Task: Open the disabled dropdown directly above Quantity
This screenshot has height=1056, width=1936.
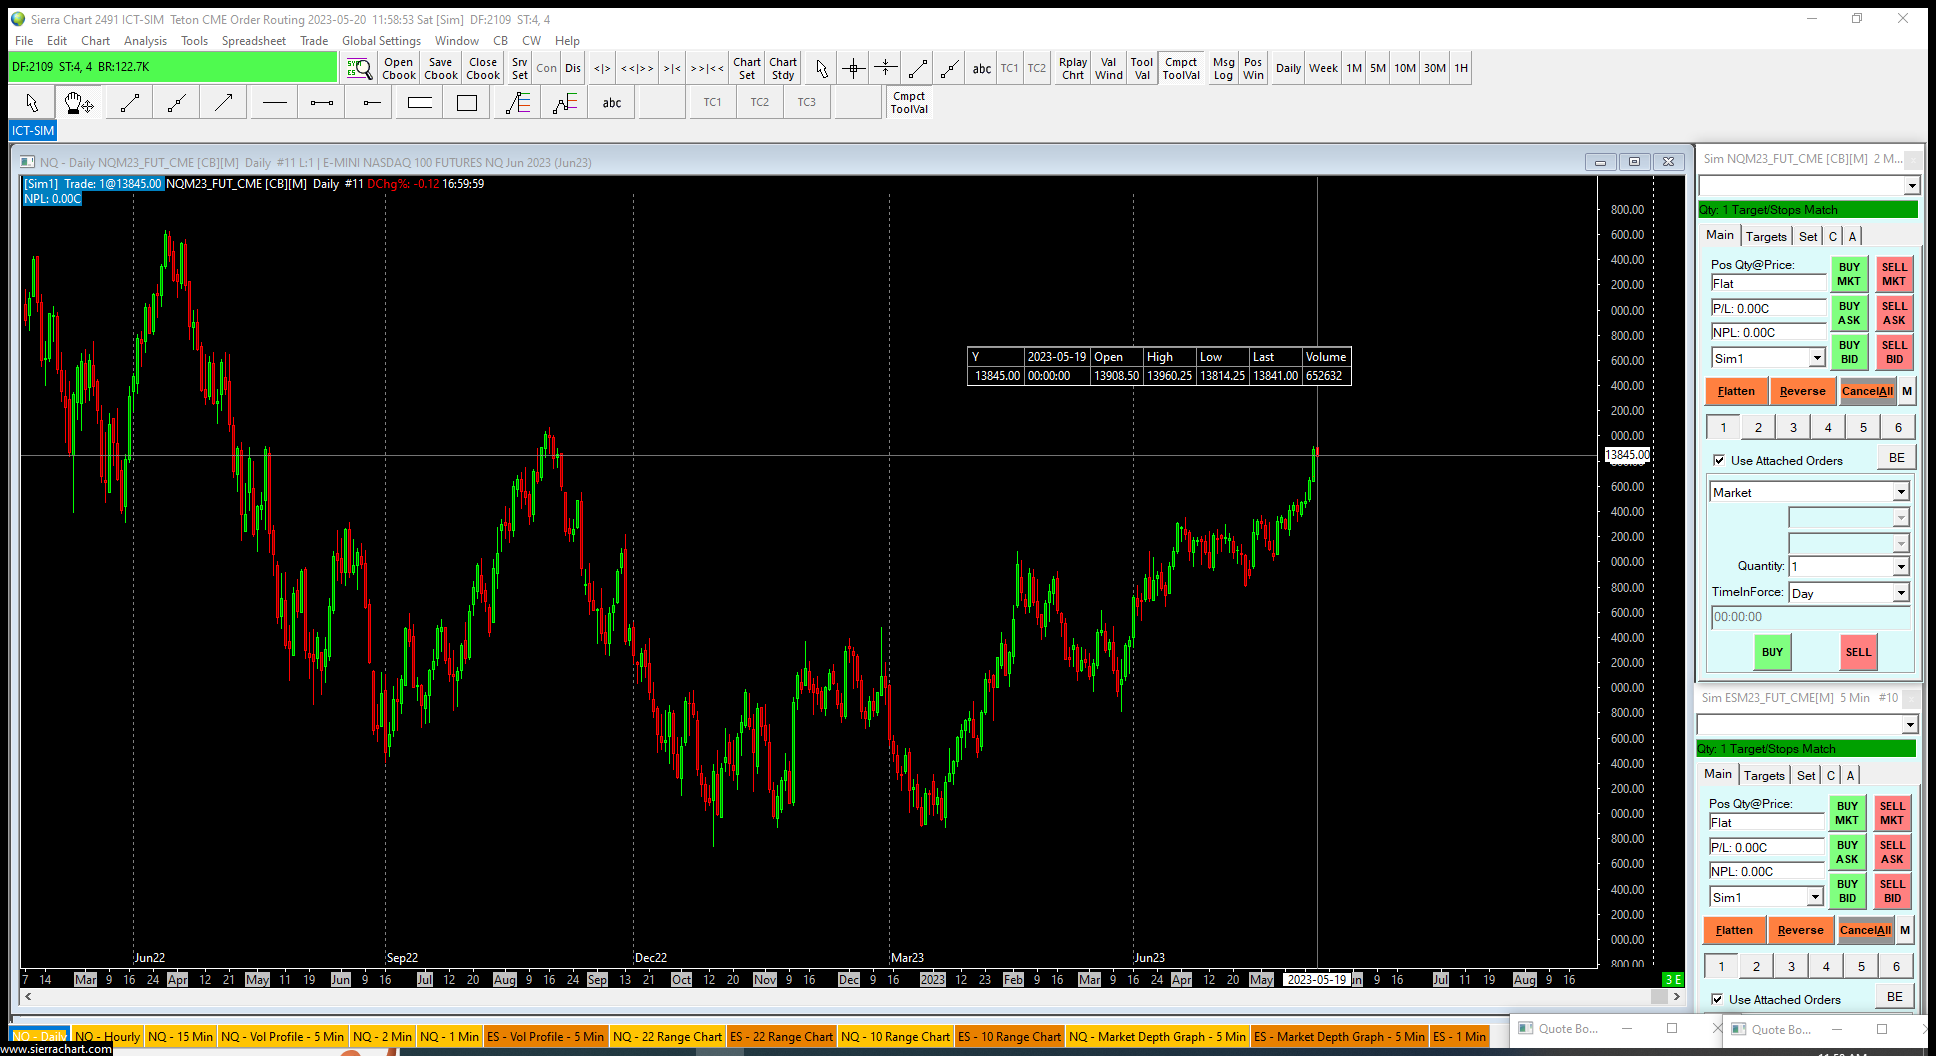Action: [x=1901, y=543]
